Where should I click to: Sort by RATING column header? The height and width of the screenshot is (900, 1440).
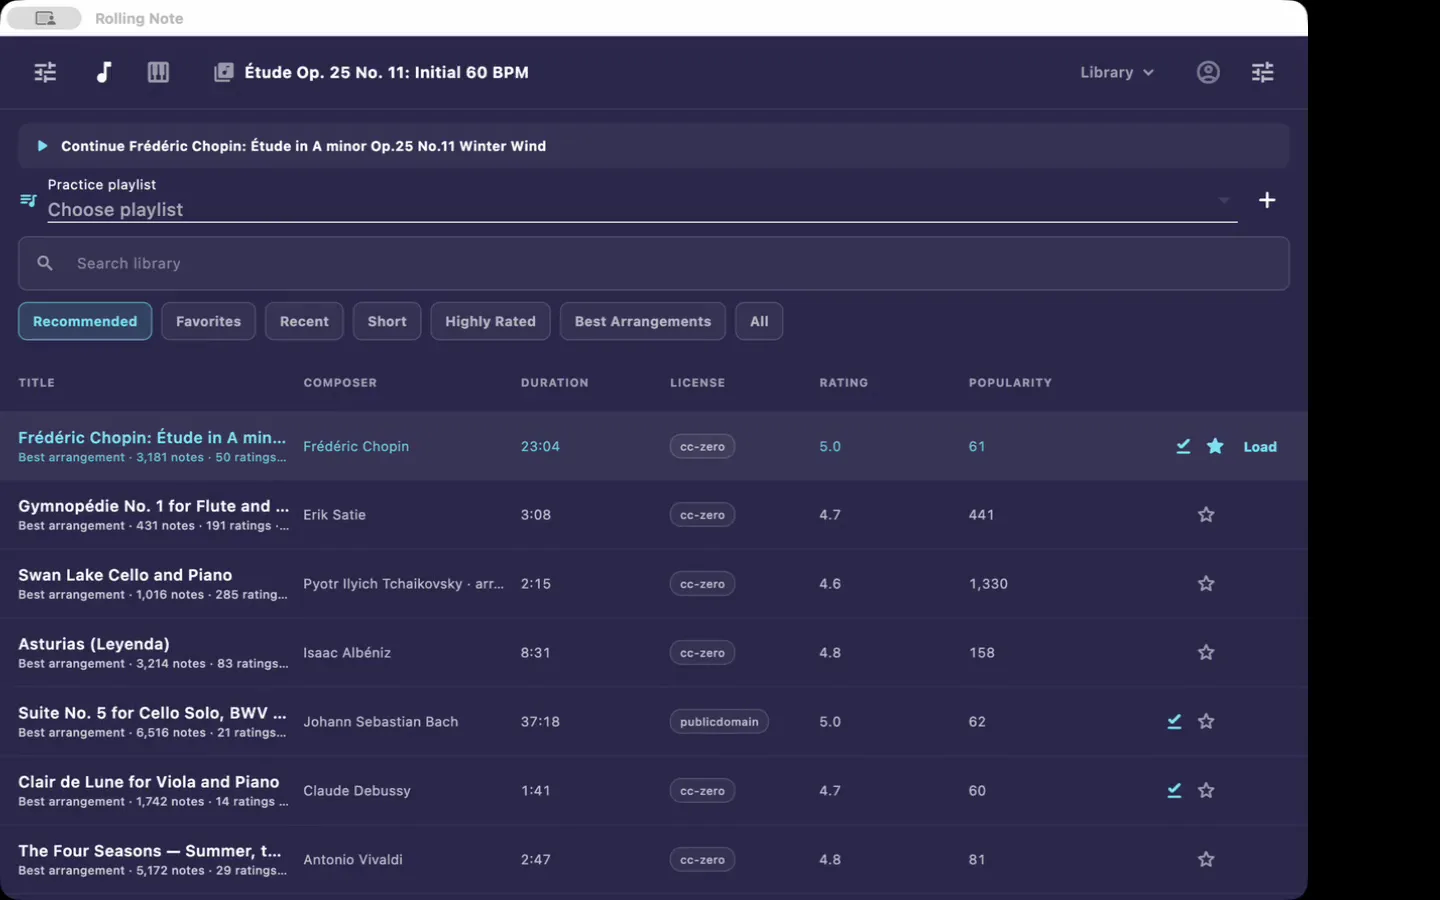click(844, 383)
